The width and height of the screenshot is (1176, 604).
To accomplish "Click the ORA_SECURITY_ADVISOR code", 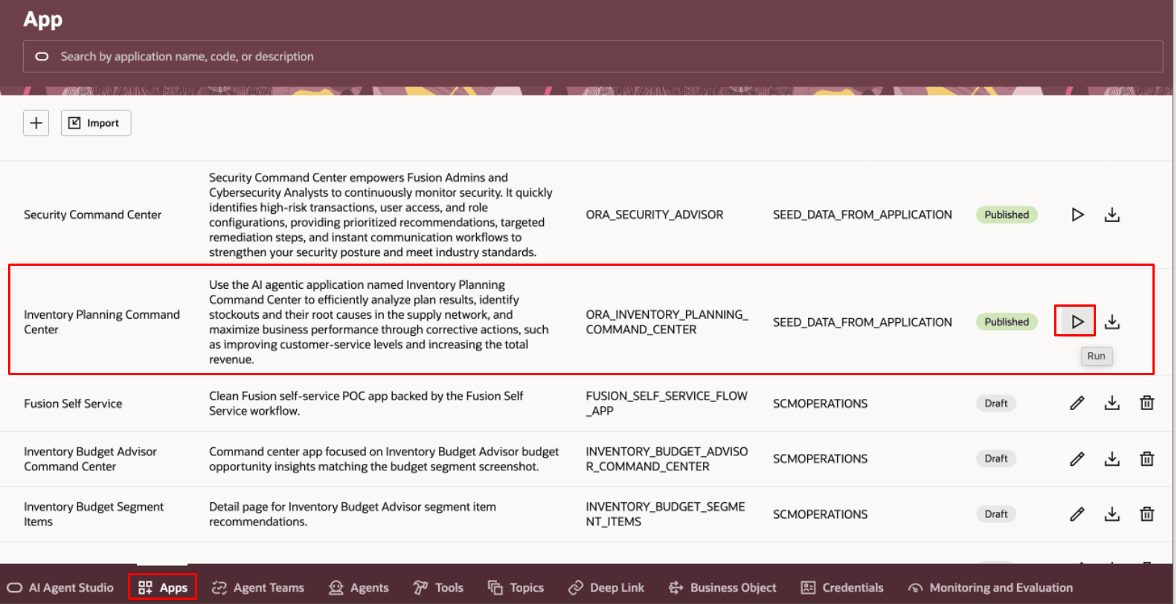I will [x=654, y=215].
